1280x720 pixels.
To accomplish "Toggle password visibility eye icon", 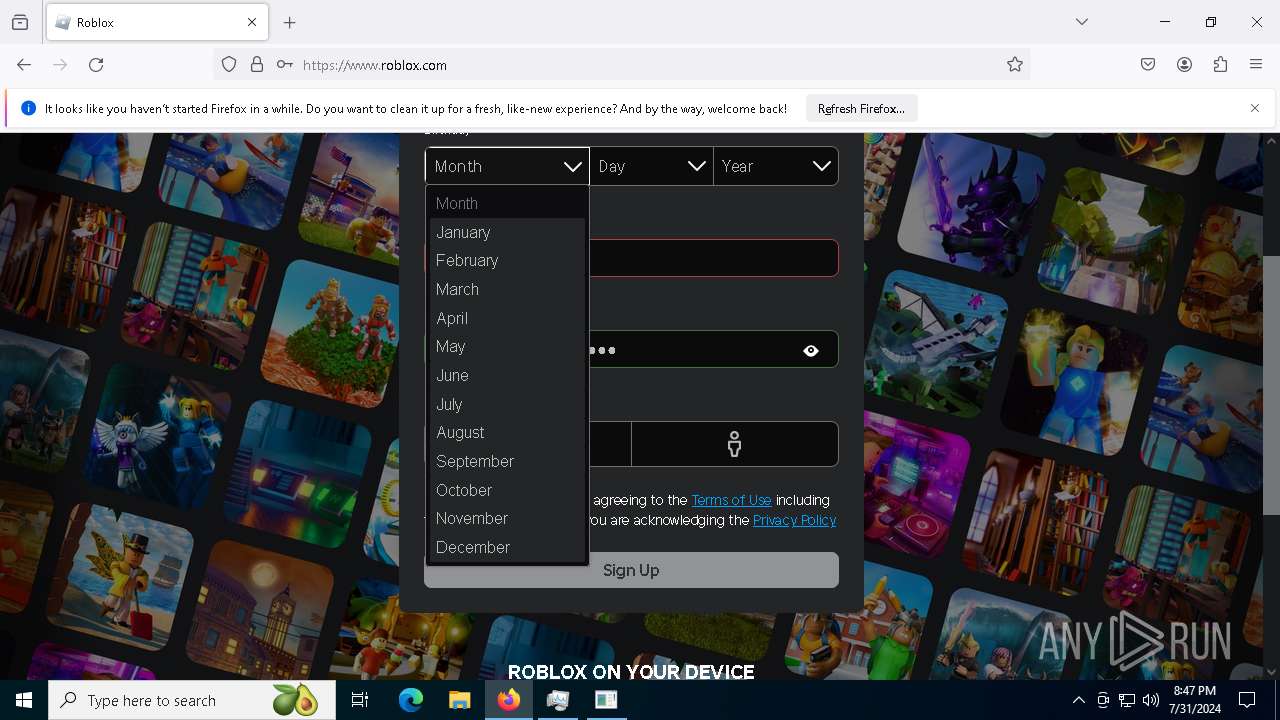I will tap(811, 350).
